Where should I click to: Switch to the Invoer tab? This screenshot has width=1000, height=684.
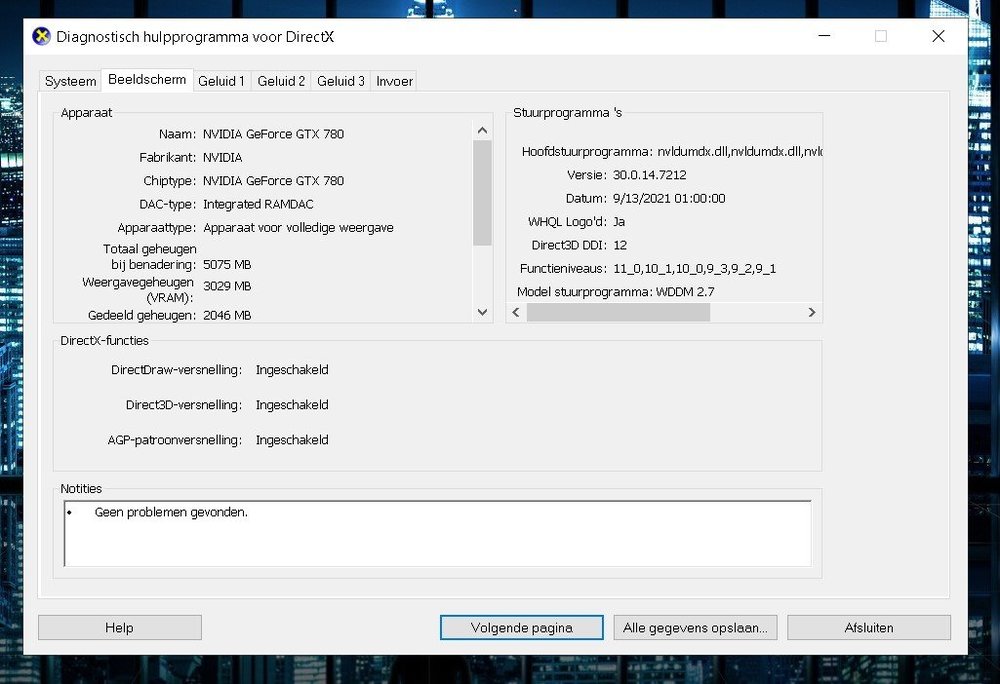pos(393,81)
